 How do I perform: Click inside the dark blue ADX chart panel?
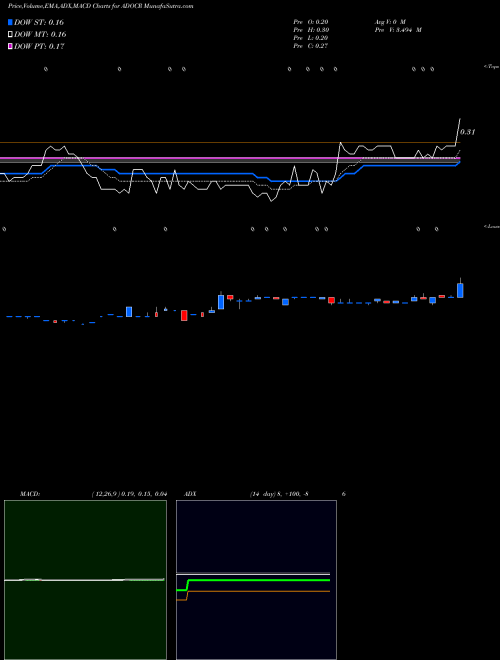pyautogui.click(x=256, y=580)
